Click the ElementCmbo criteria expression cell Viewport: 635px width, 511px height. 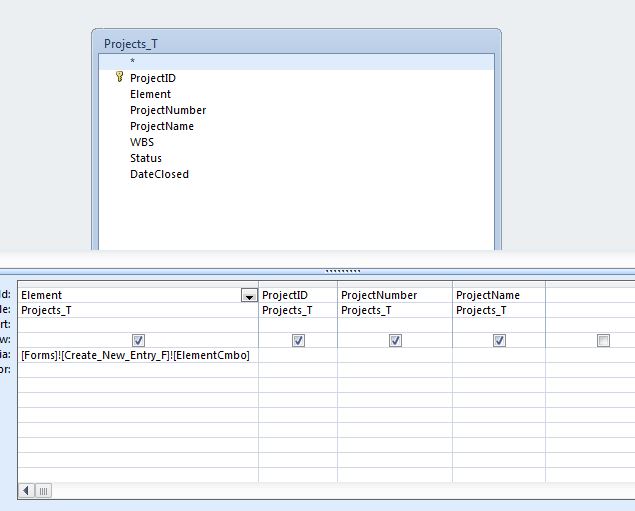tap(138, 355)
